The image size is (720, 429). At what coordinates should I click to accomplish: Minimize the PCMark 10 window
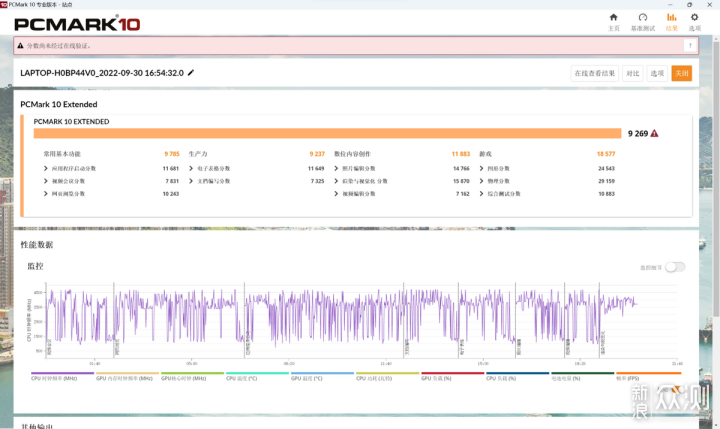(670, 4)
